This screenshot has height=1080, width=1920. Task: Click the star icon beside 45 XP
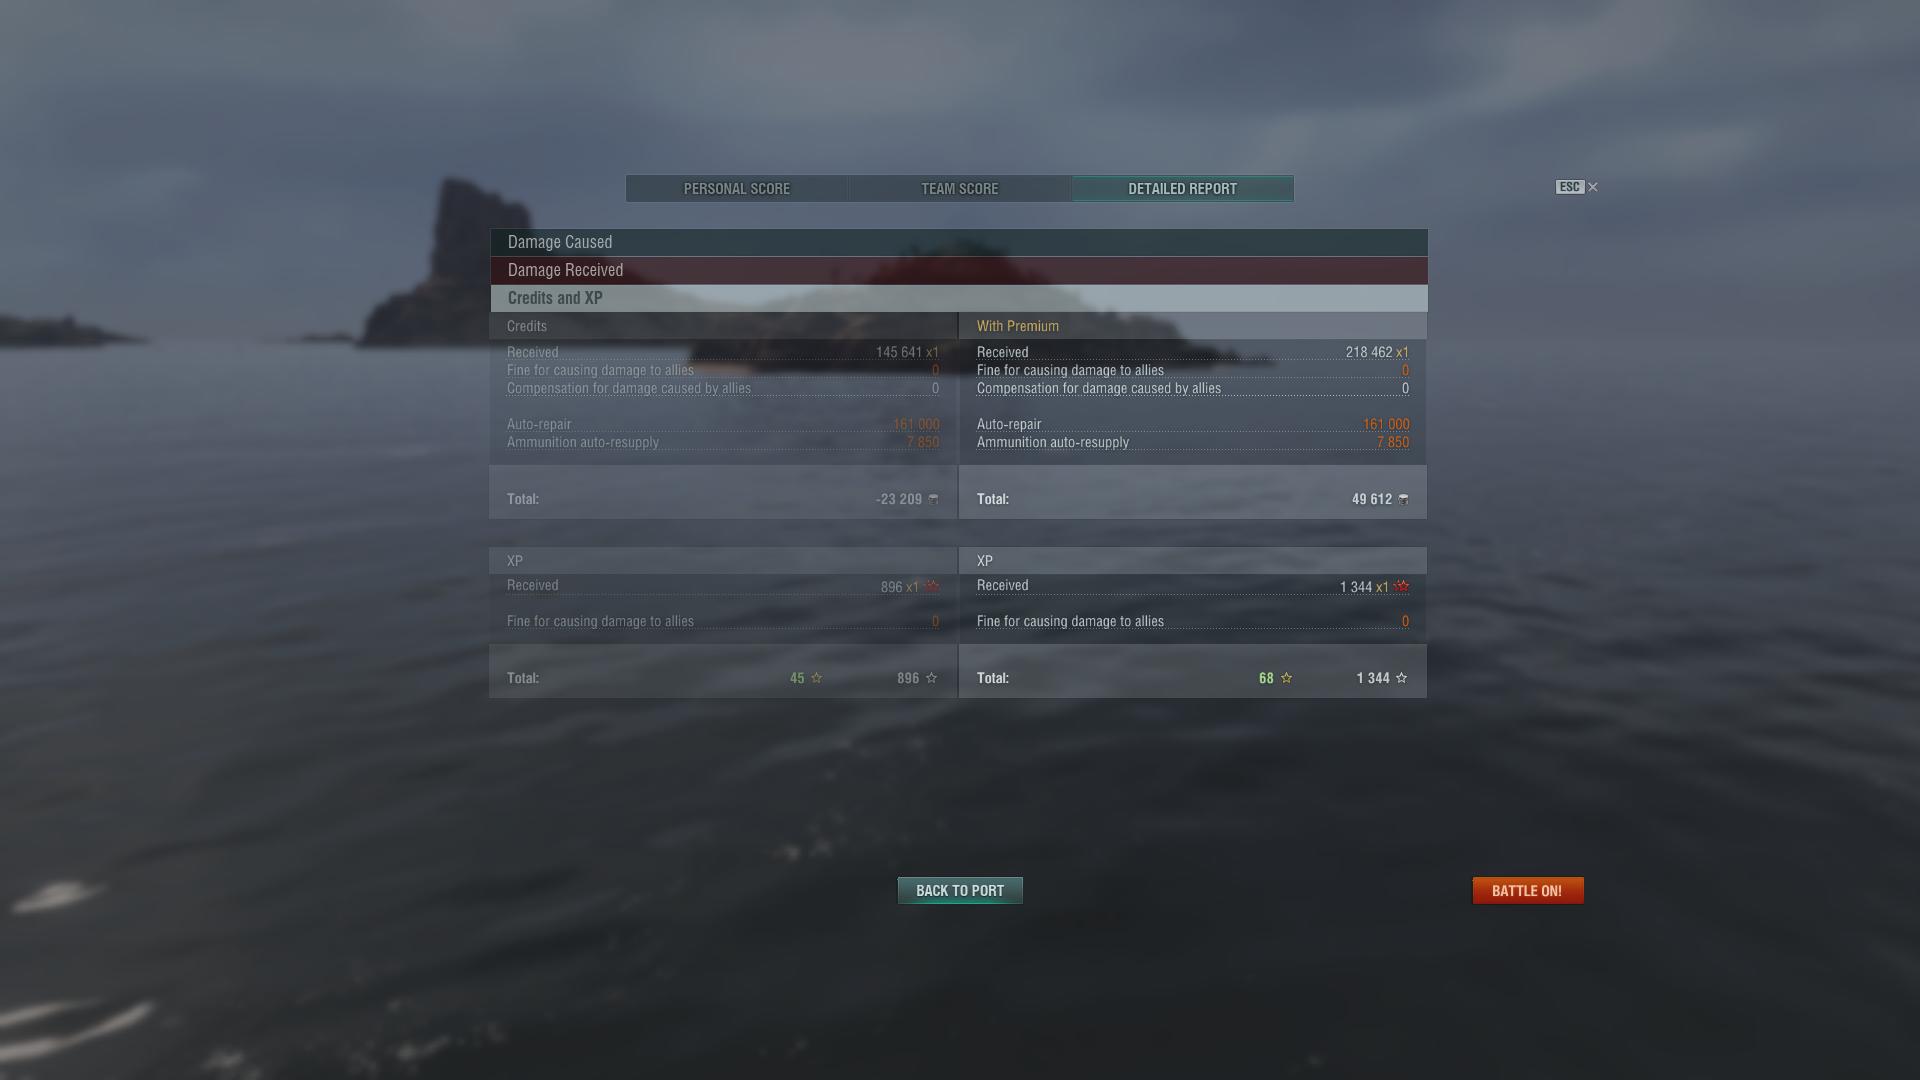tap(817, 678)
